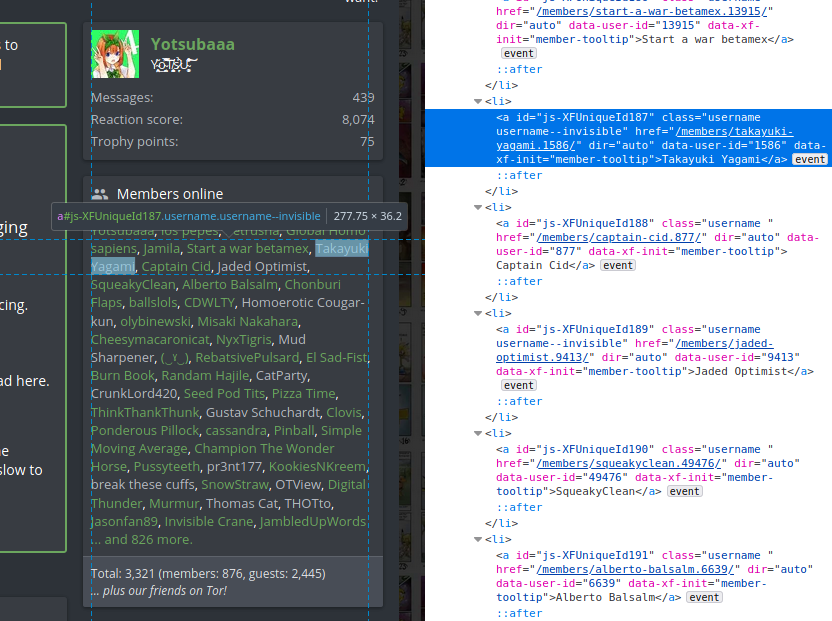The width and height of the screenshot is (832, 621).
Task: Open member Invisible Crane profile
Action: 209,522
